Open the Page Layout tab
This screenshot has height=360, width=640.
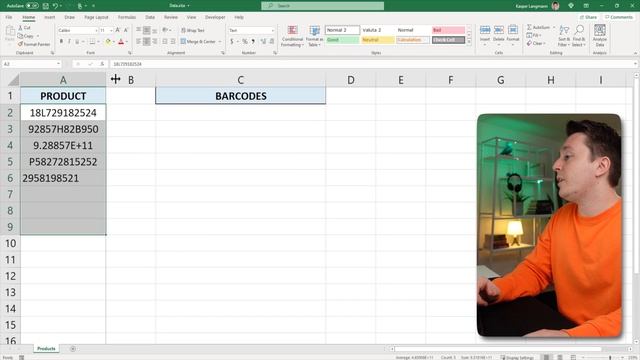coord(96,17)
